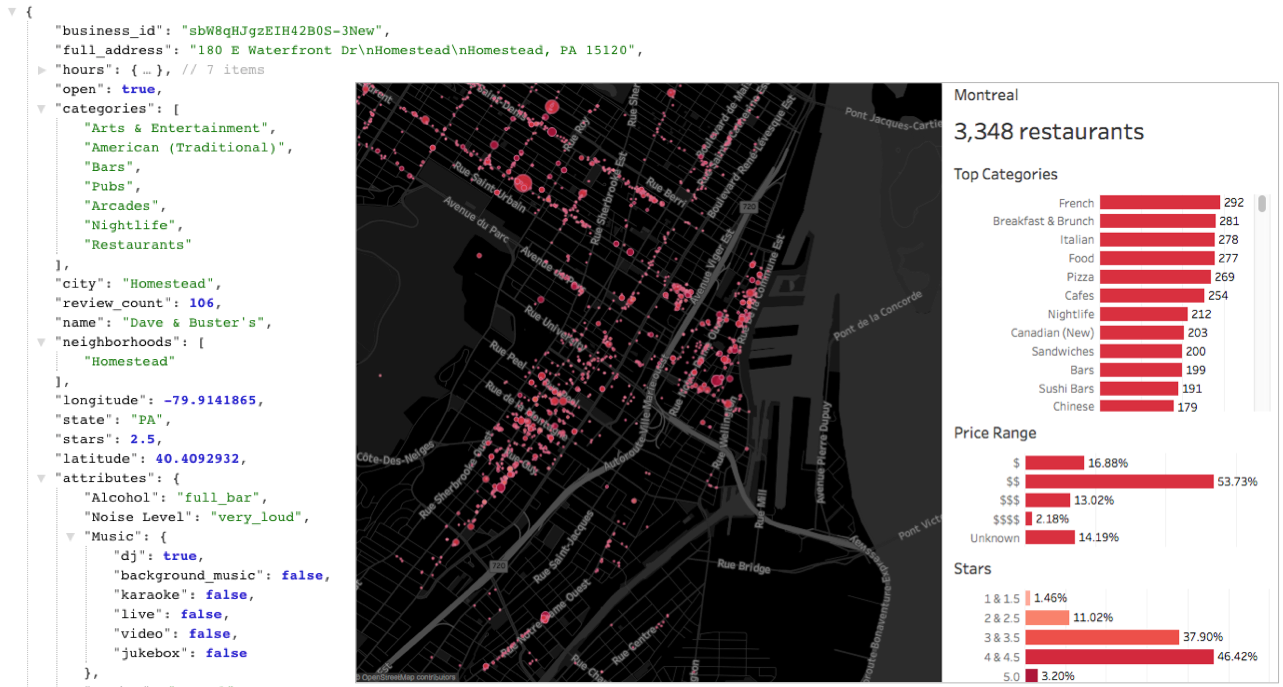This screenshot has width=1283, height=687.
Task: Collapse the "neighborhoods" array
Action: coord(42,343)
